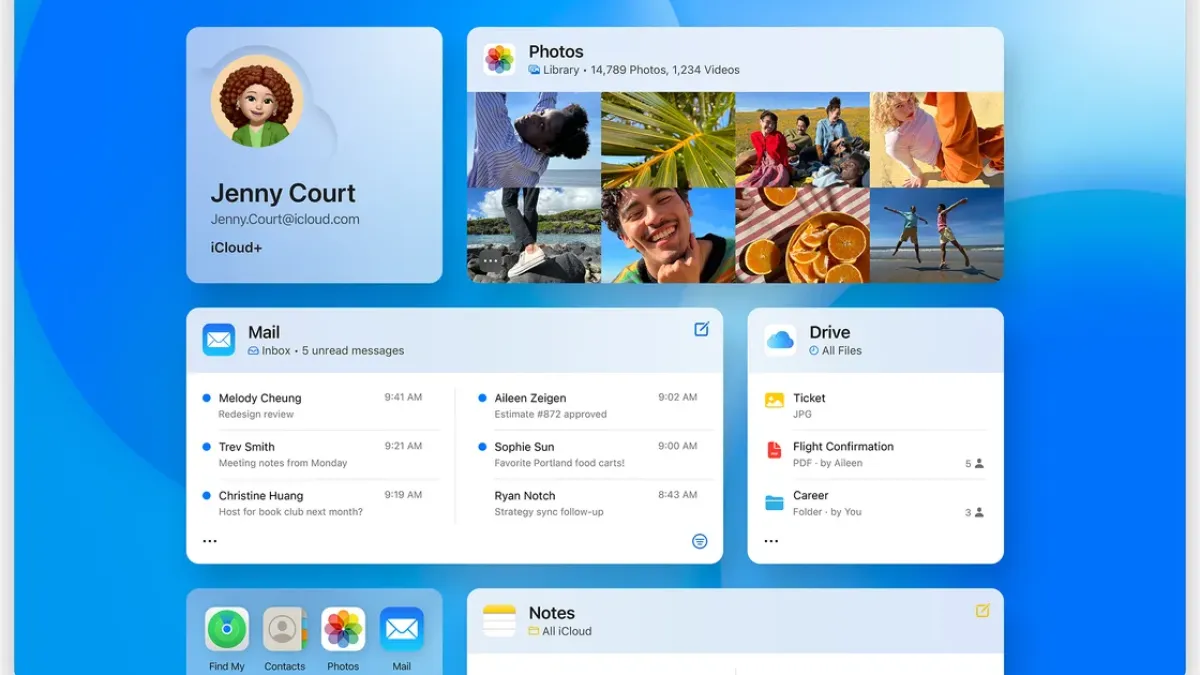Open the smiling man selfie photo
Screen dimensions: 1200x675
coord(668,236)
